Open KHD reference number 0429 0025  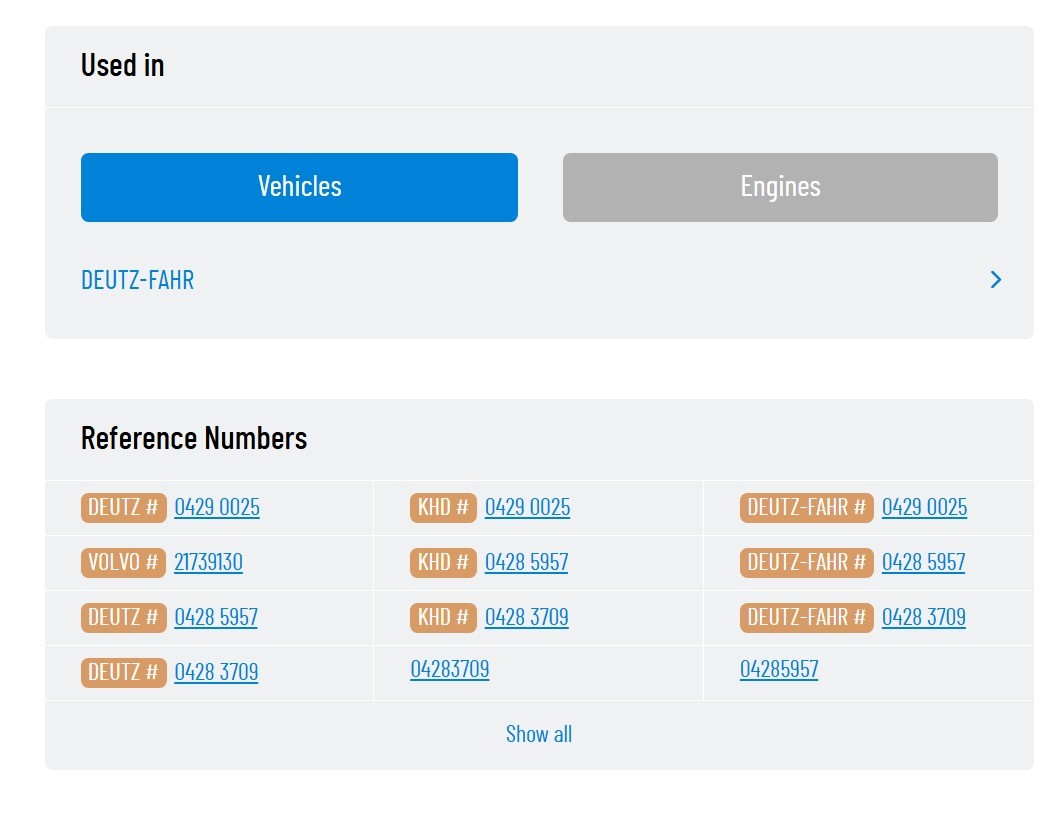click(527, 507)
